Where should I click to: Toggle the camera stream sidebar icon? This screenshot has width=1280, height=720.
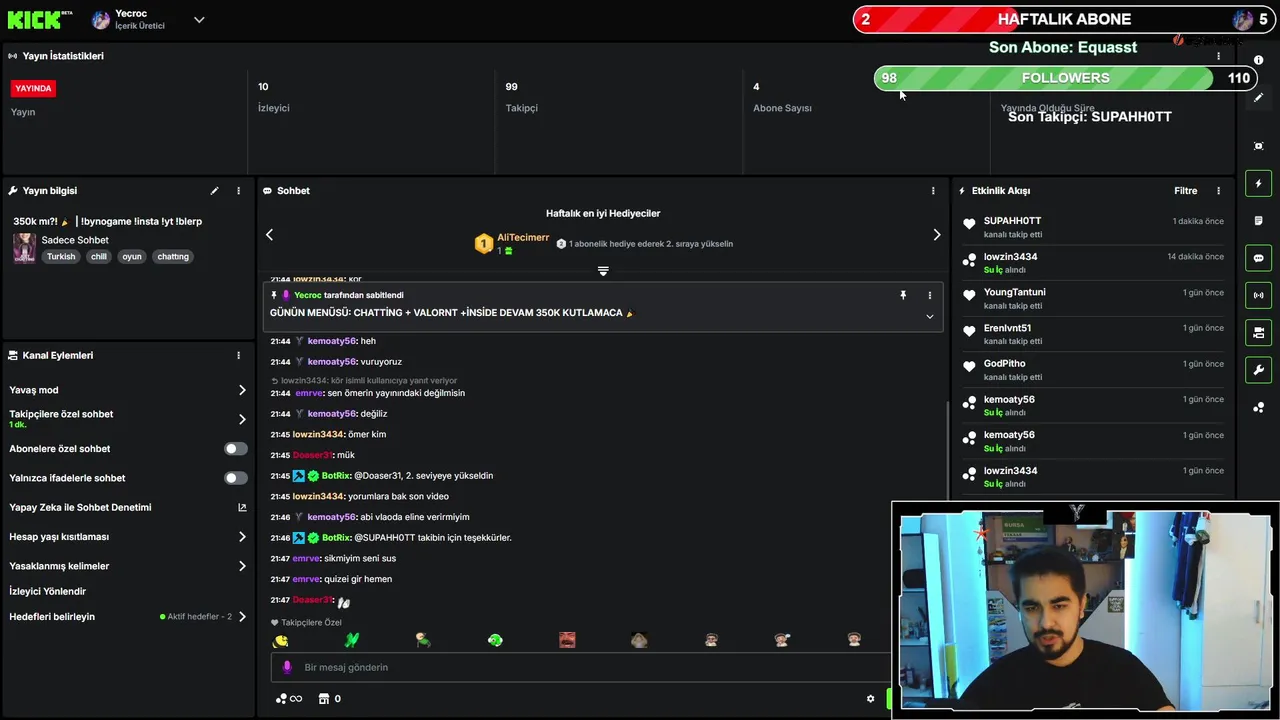(x=1258, y=332)
